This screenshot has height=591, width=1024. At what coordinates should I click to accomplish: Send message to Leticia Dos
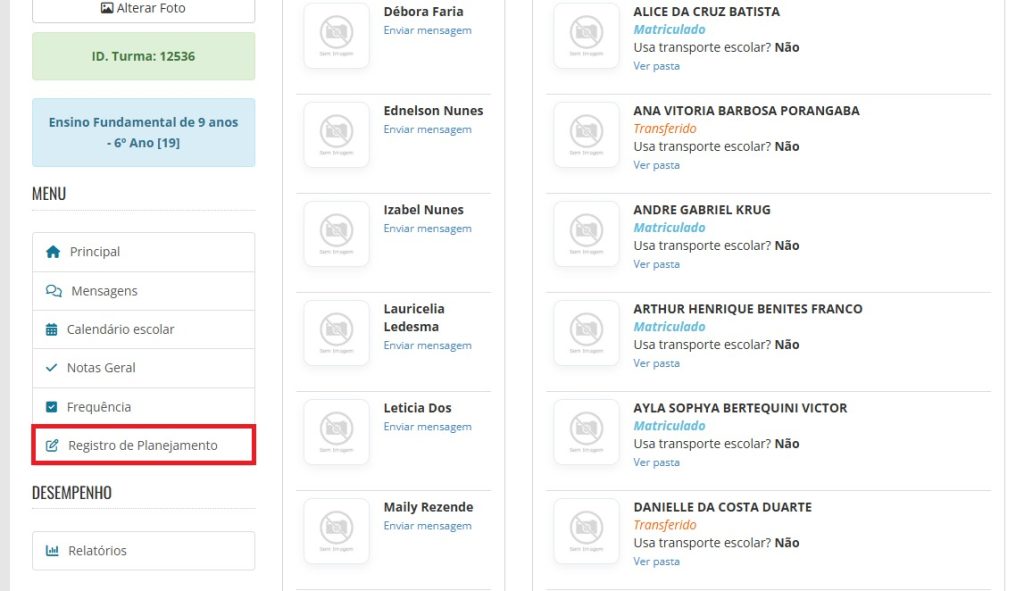coord(427,426)
